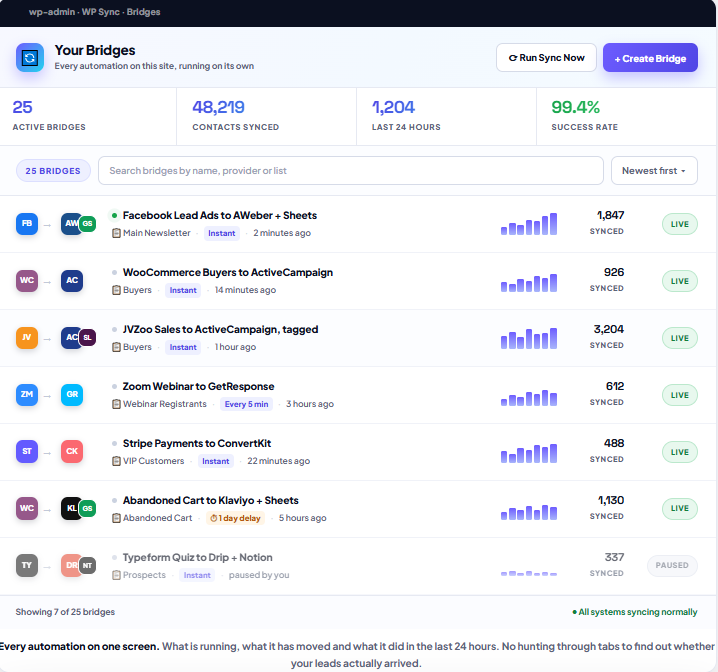Click the 25 Bridges pill
Viewport: 718px width, 672px height.
tap(53, 171)
